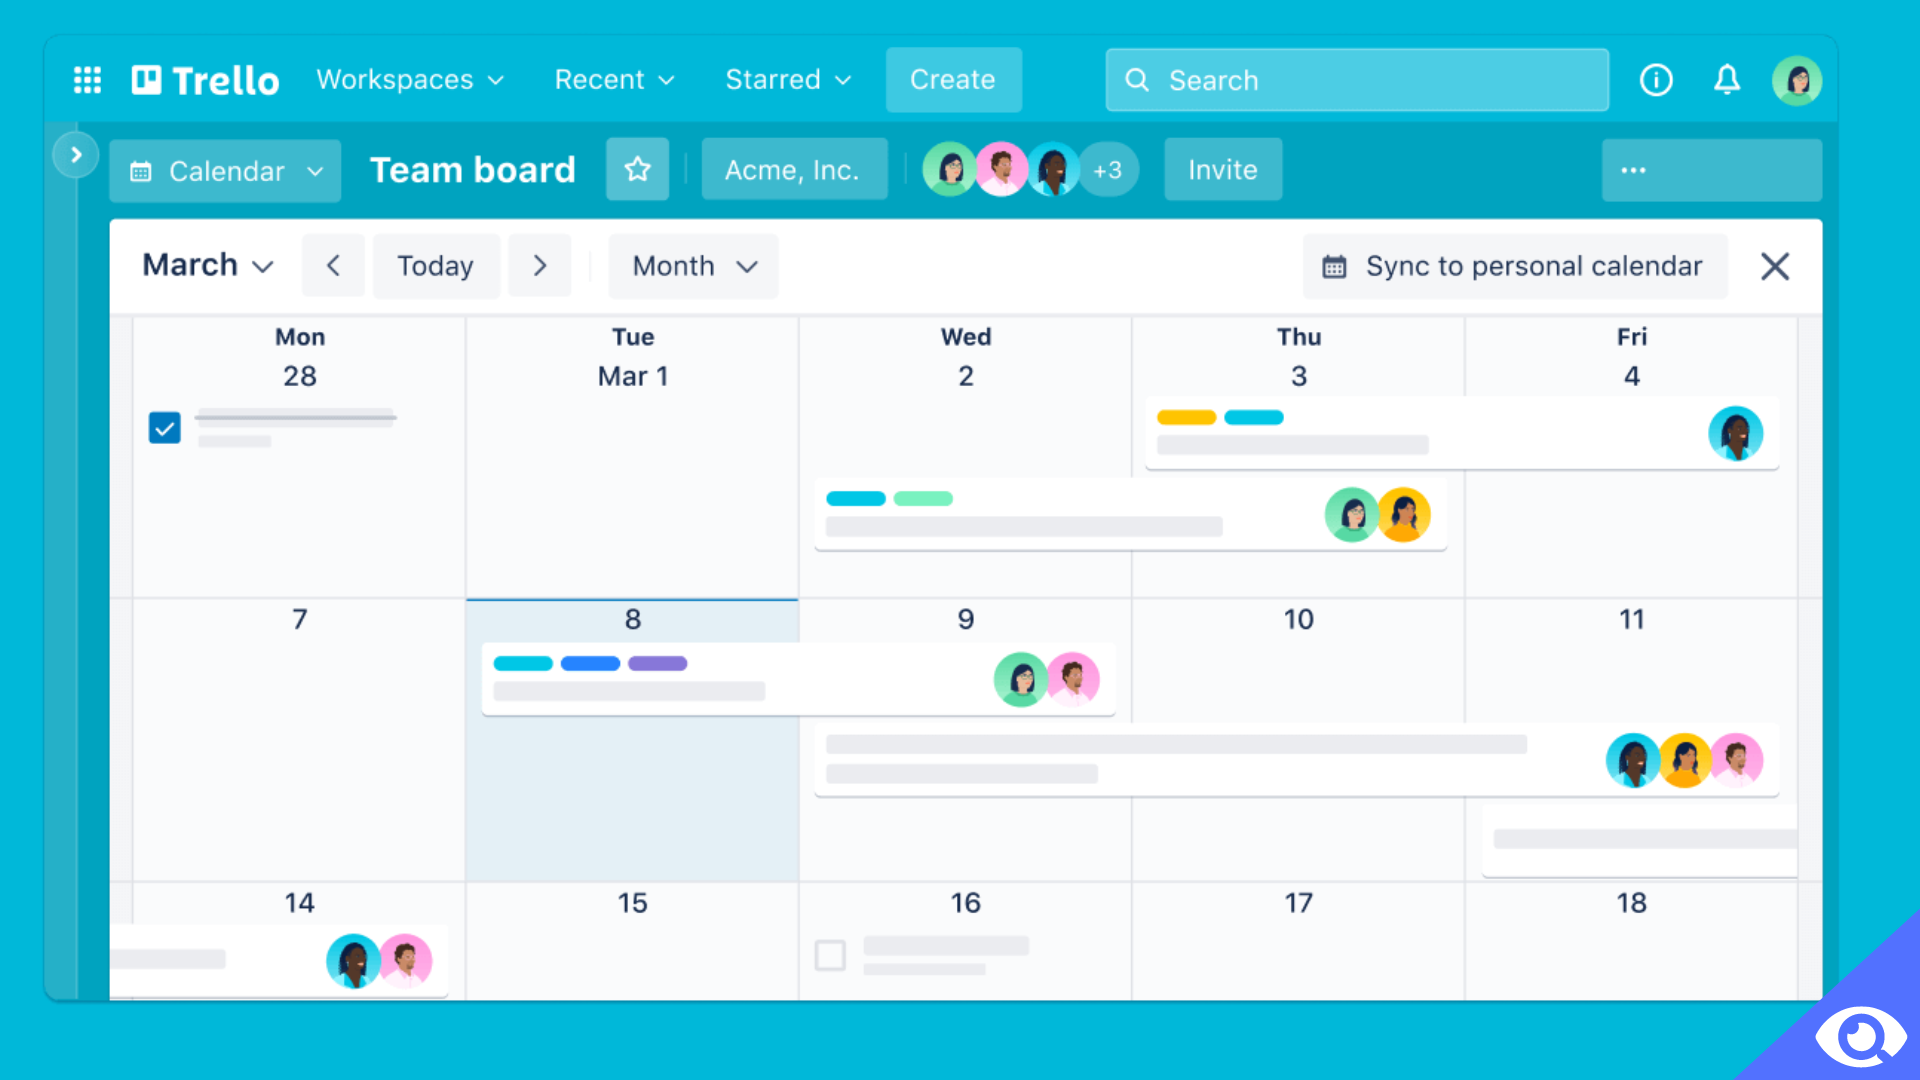Click the three-dot overflow menu icon
This screenshot has height=1080, width=1920.
pos(1634,170)
